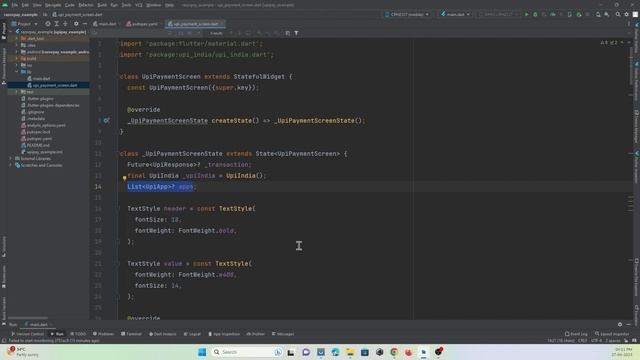Open Project panel settings gear
Viewport: 640px width, 360px height.
coord(76,24)
